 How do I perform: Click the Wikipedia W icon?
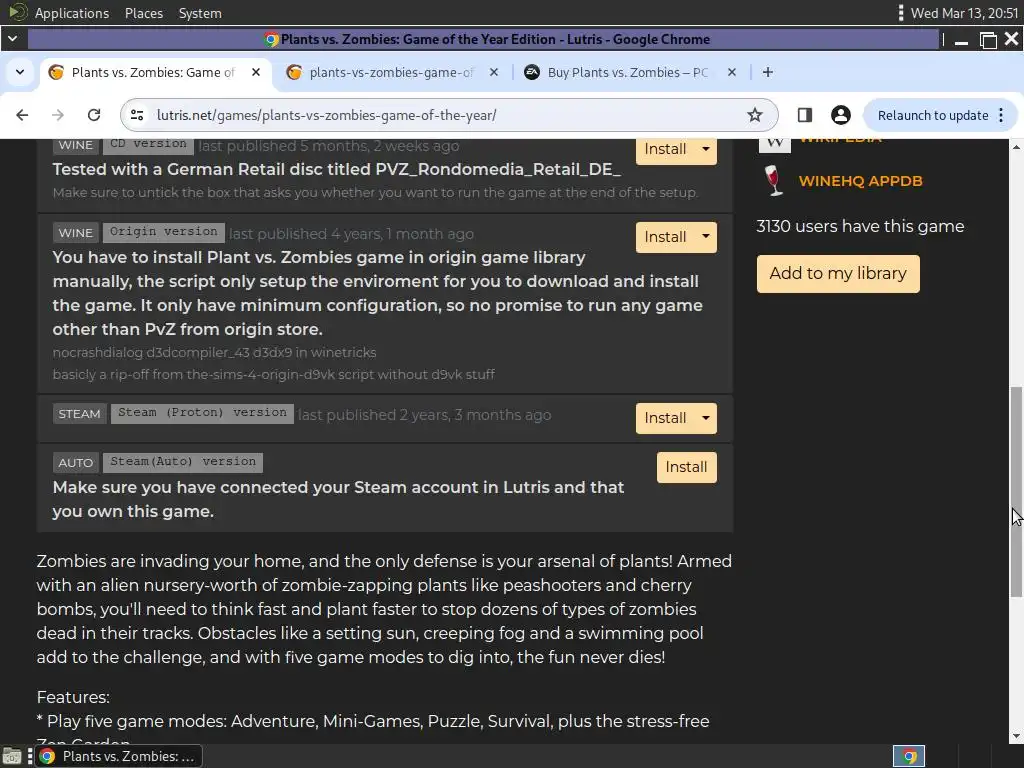[x=775, y=145]
